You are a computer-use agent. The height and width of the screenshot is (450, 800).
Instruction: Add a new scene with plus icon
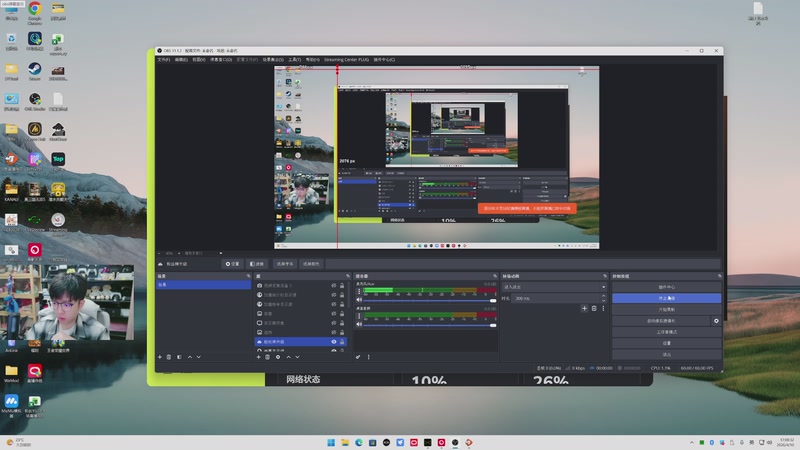coord(160,357)
